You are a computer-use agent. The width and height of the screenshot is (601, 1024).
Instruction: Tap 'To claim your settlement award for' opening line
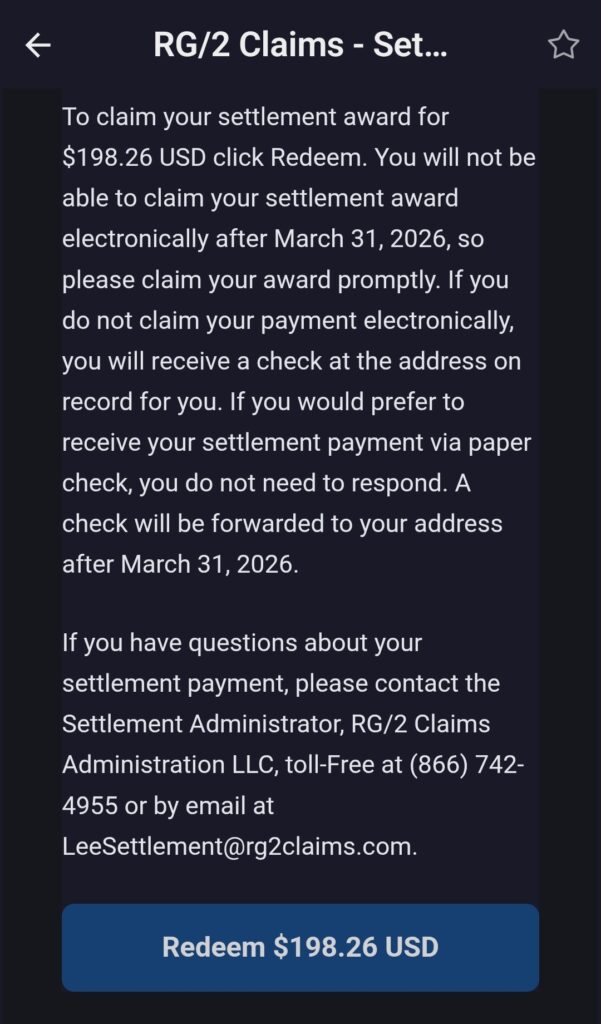click(255, 118)
